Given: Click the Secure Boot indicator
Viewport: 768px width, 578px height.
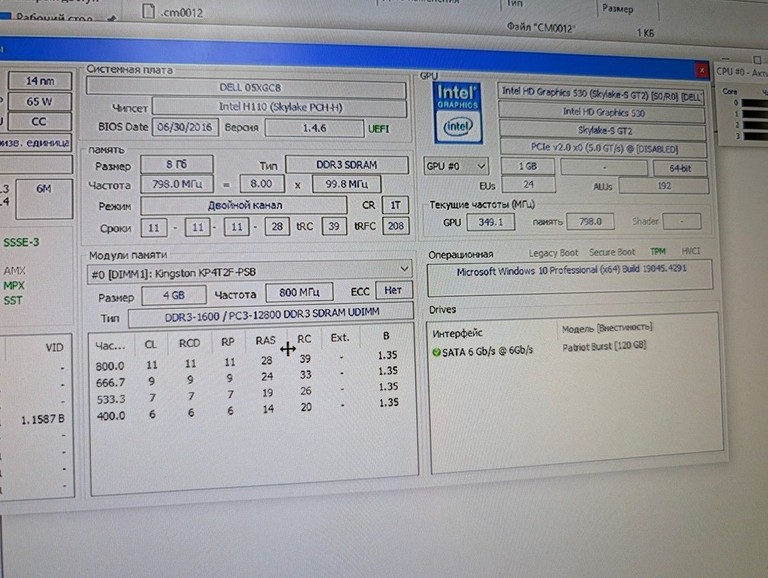Looking at the screenshot, I should [612, 252].
